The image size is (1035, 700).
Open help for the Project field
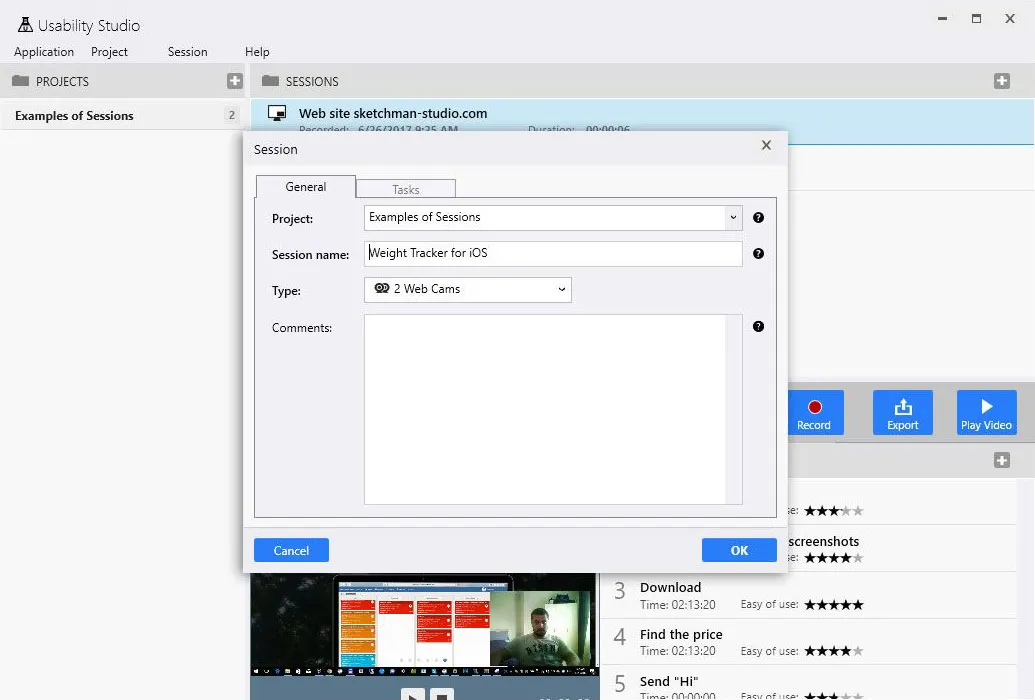click(x=758, y=217)
